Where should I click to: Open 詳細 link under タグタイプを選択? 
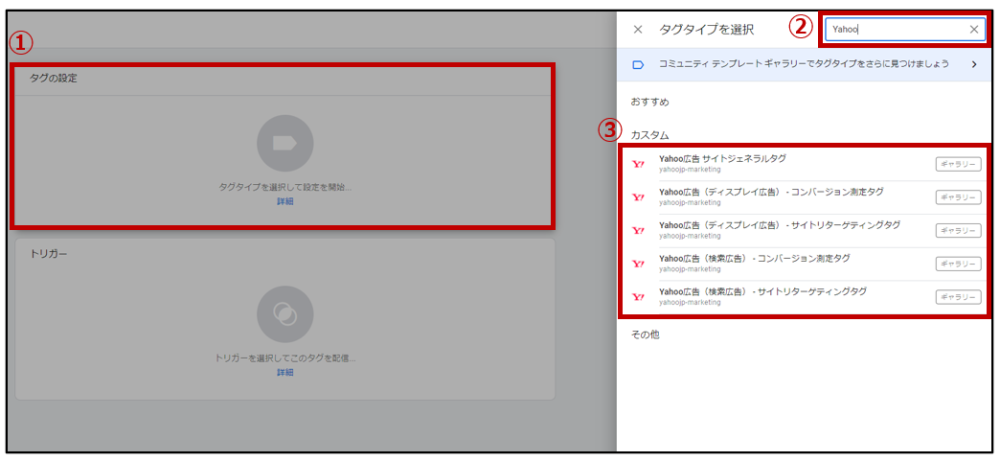click(285, 201)
